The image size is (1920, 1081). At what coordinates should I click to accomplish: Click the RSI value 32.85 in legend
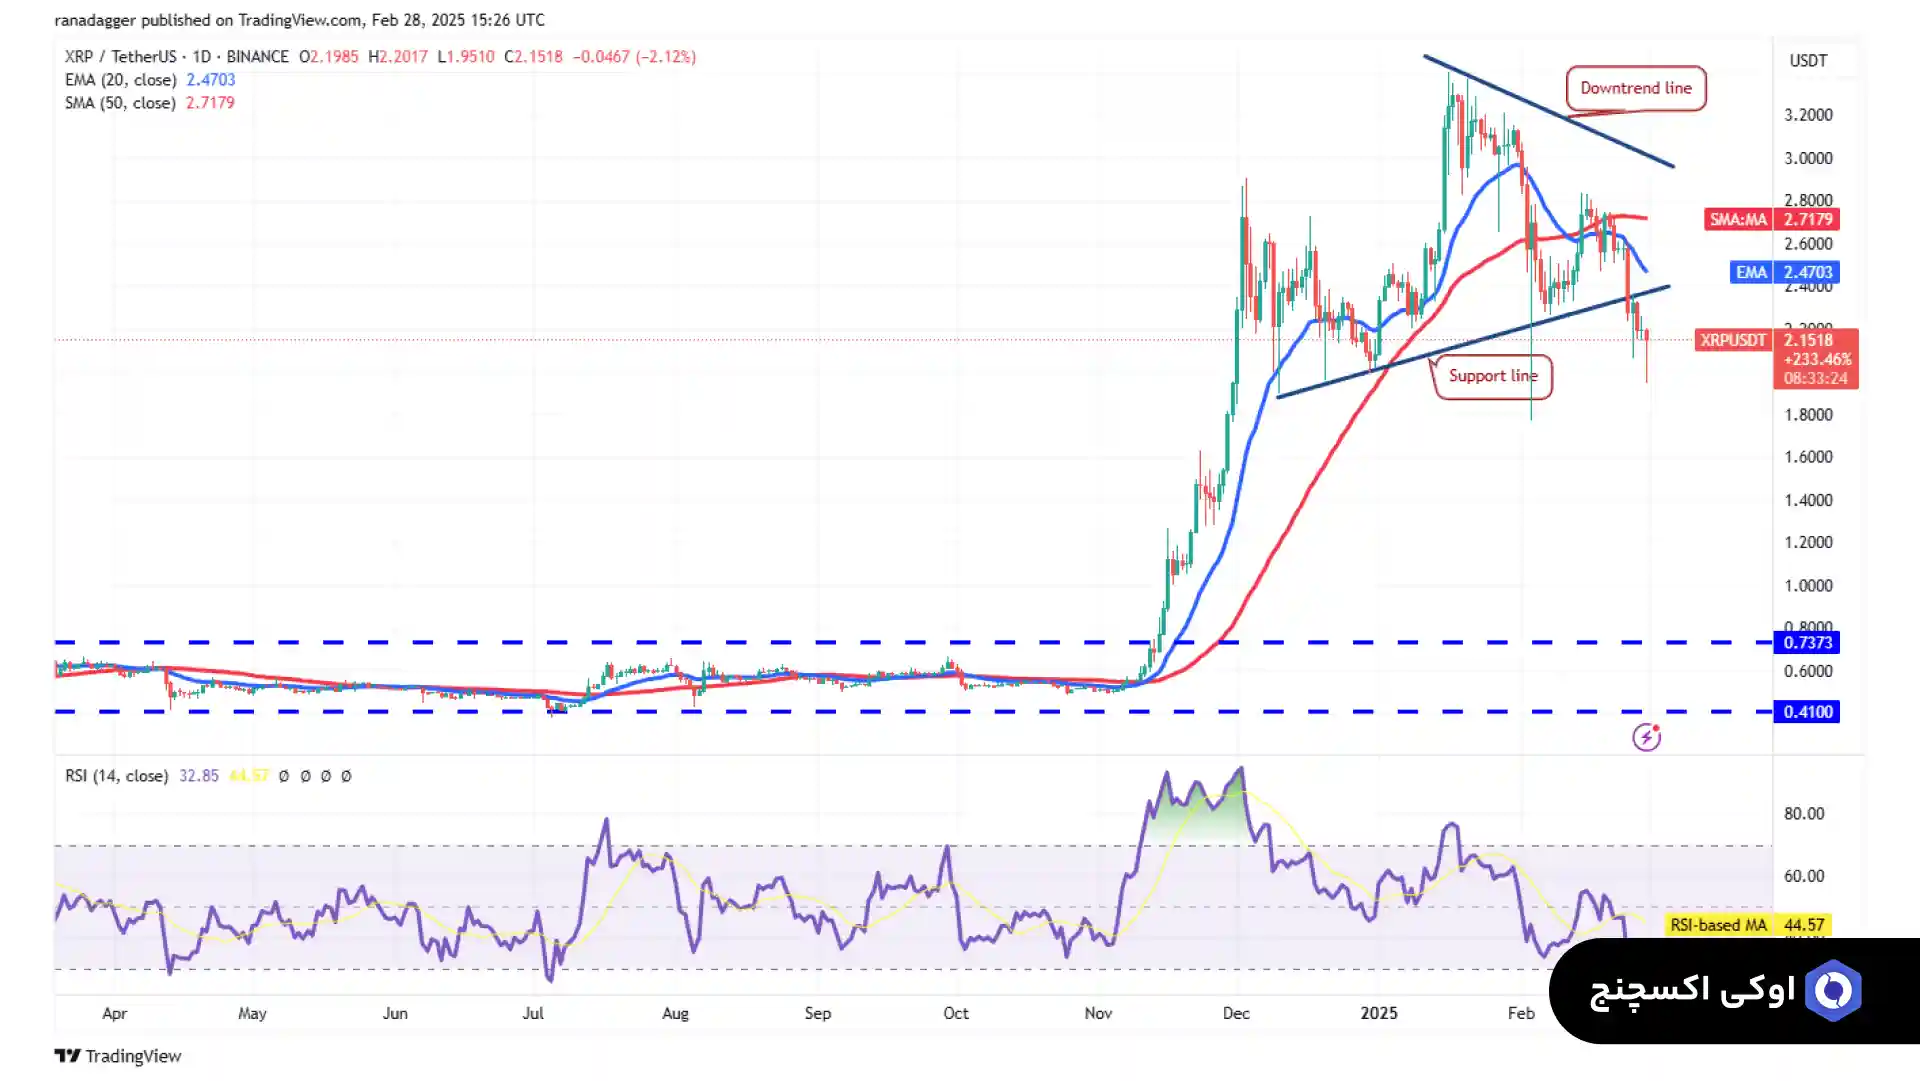pyautogui.click(x=199, y=776)
